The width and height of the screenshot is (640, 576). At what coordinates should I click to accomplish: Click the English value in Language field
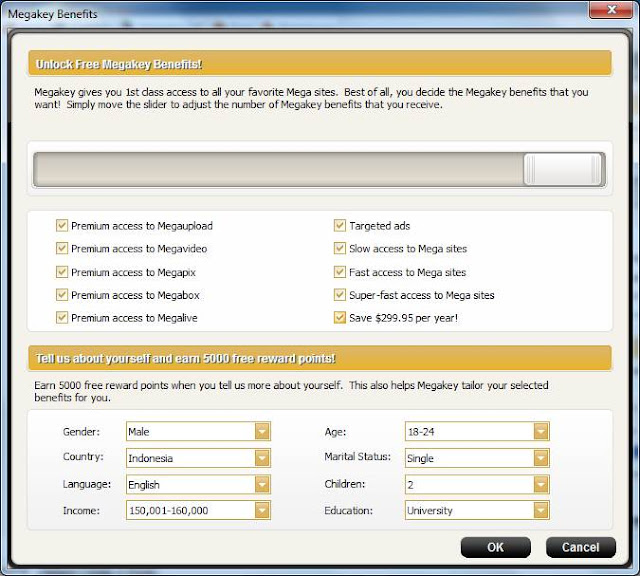[x=144, y=485]
